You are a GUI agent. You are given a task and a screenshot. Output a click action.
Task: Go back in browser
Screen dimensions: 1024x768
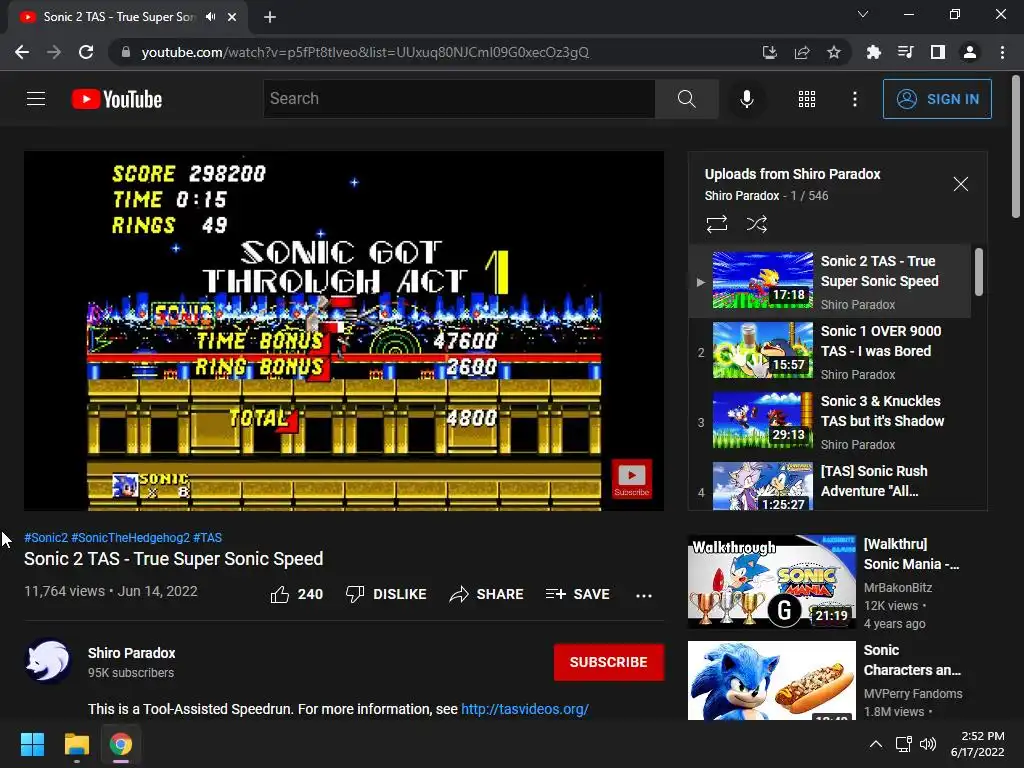(x=22, y=52)
